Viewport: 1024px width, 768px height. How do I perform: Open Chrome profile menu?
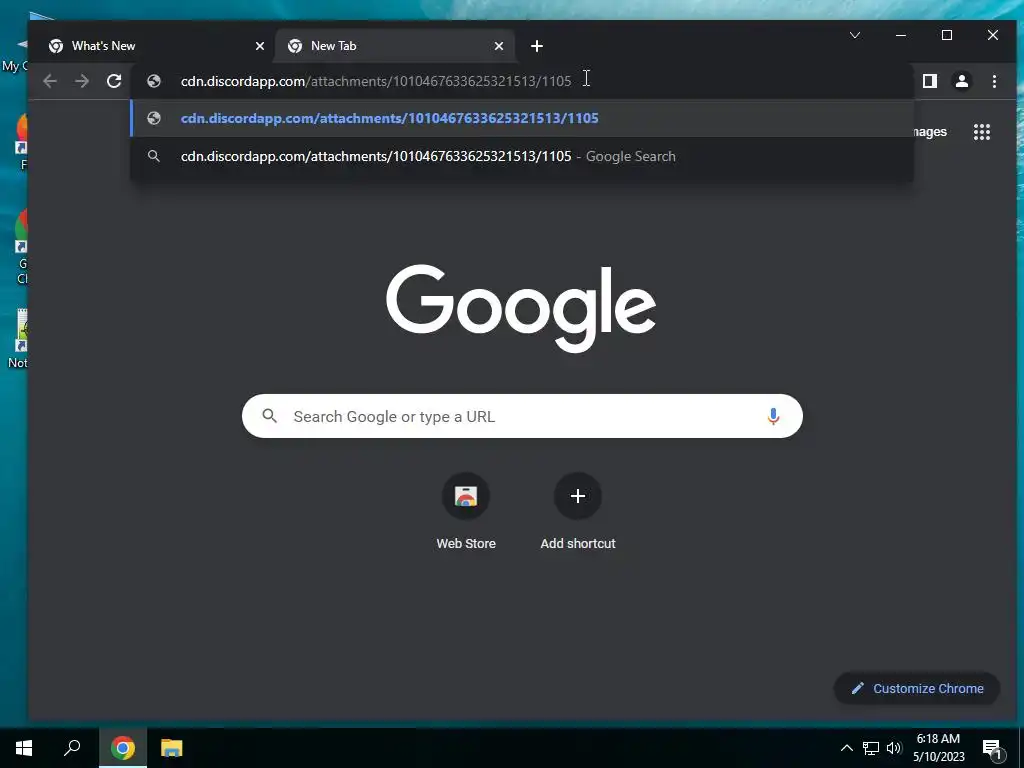(x=962, y=81)
